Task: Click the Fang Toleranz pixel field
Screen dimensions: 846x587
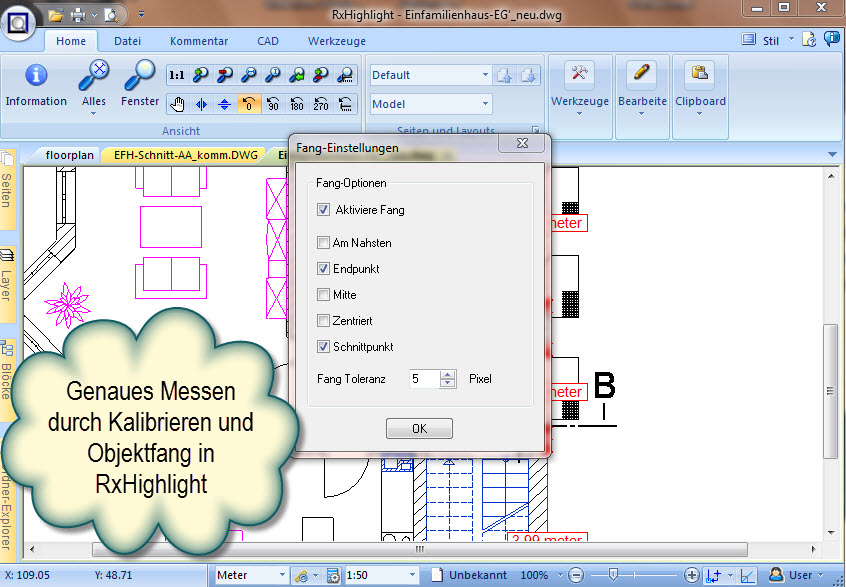Action: pyautogui.click(x=424, y=379)
